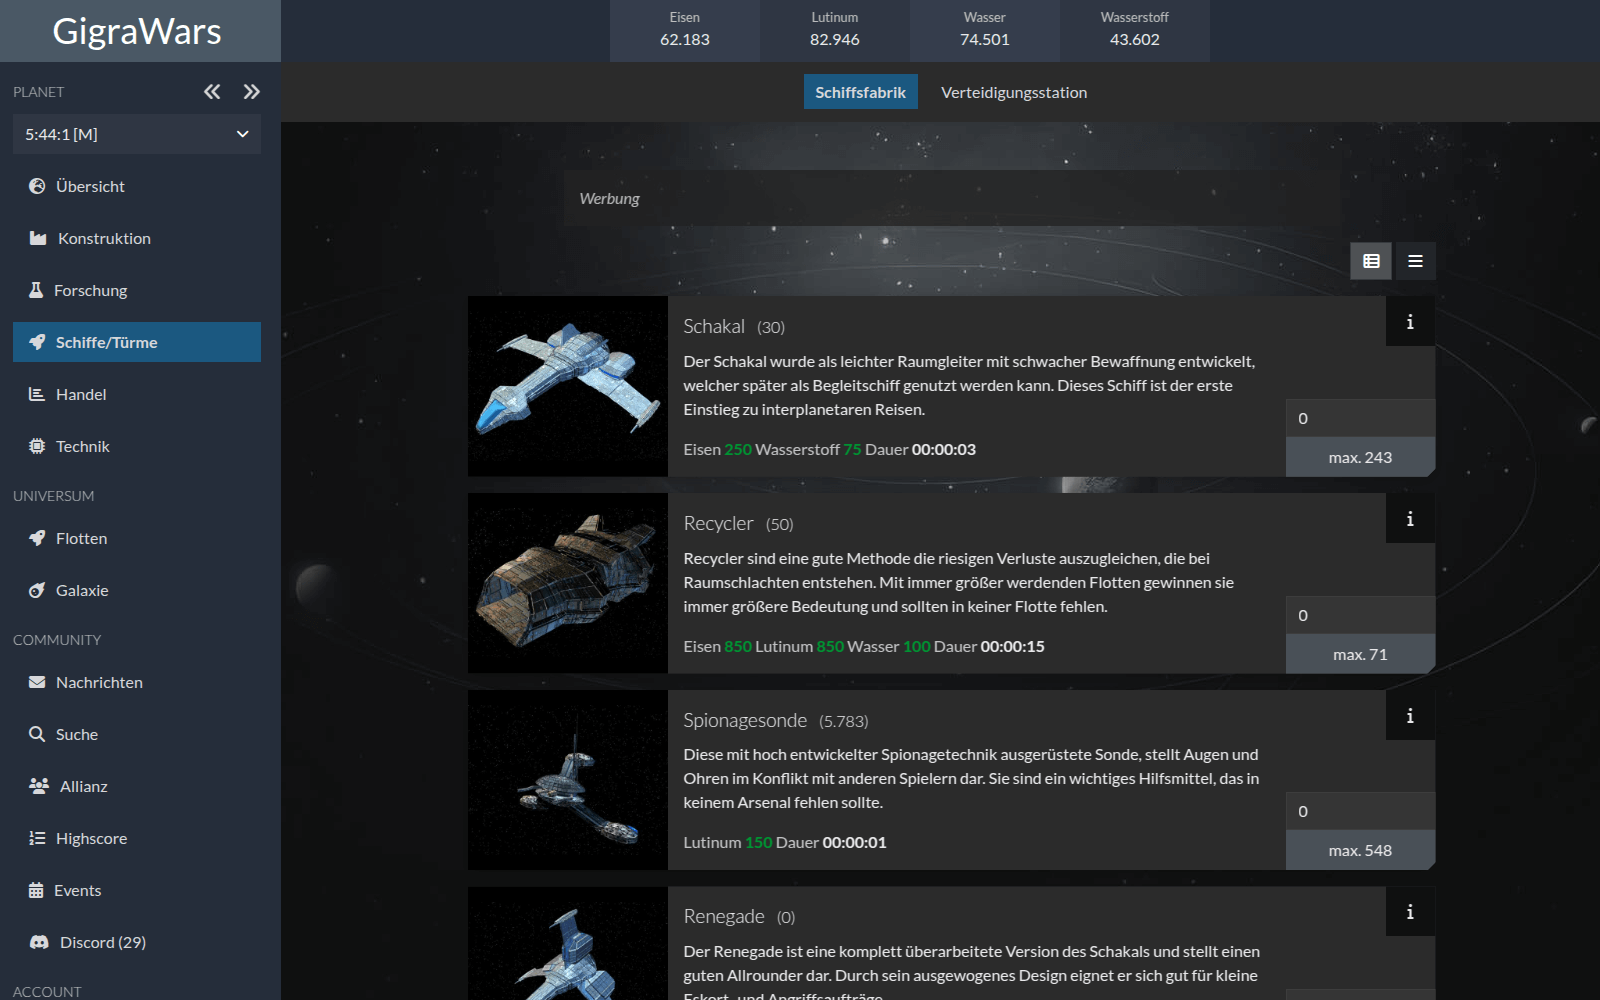Open the planet selector 5:44:1 [M]

coord(137,134)
